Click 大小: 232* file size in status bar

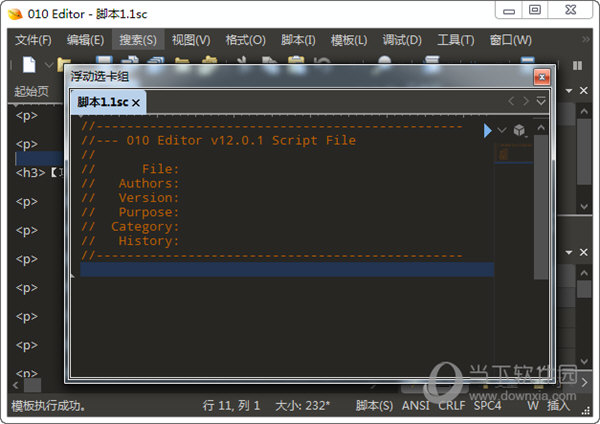302,406
